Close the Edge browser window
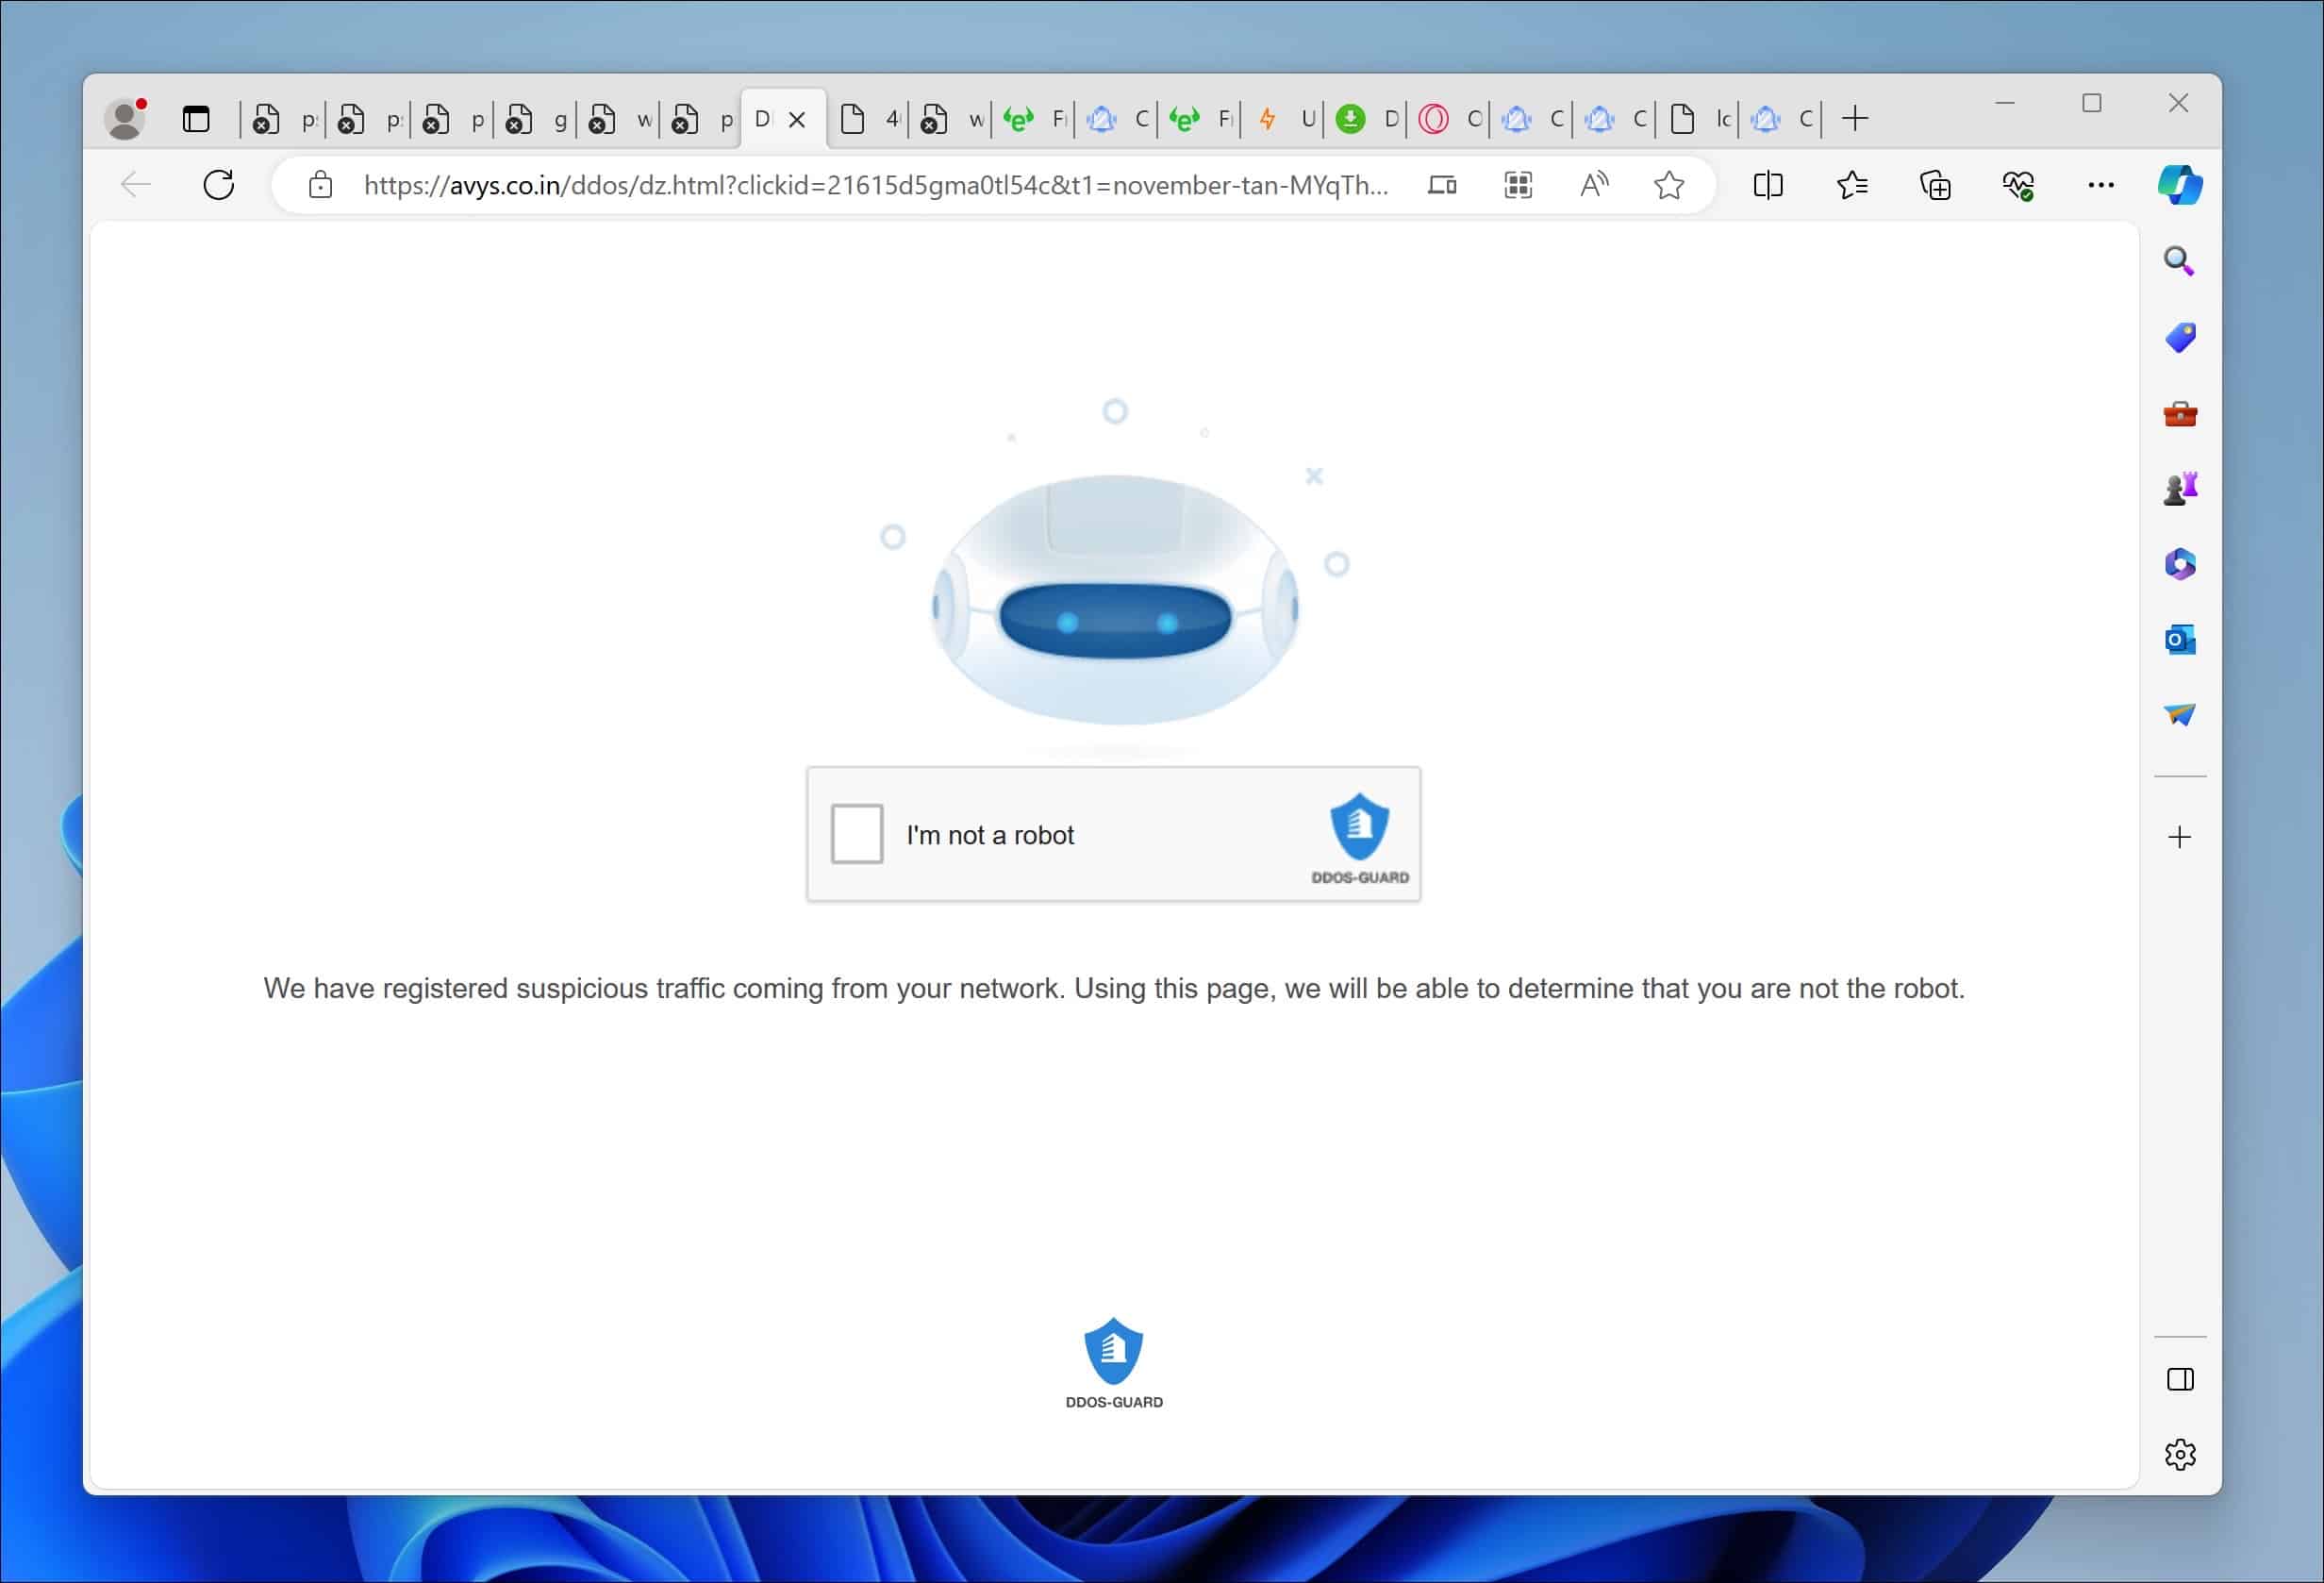The height and width of the screenshot is (1583, 2324). [x=2178, y=103]
